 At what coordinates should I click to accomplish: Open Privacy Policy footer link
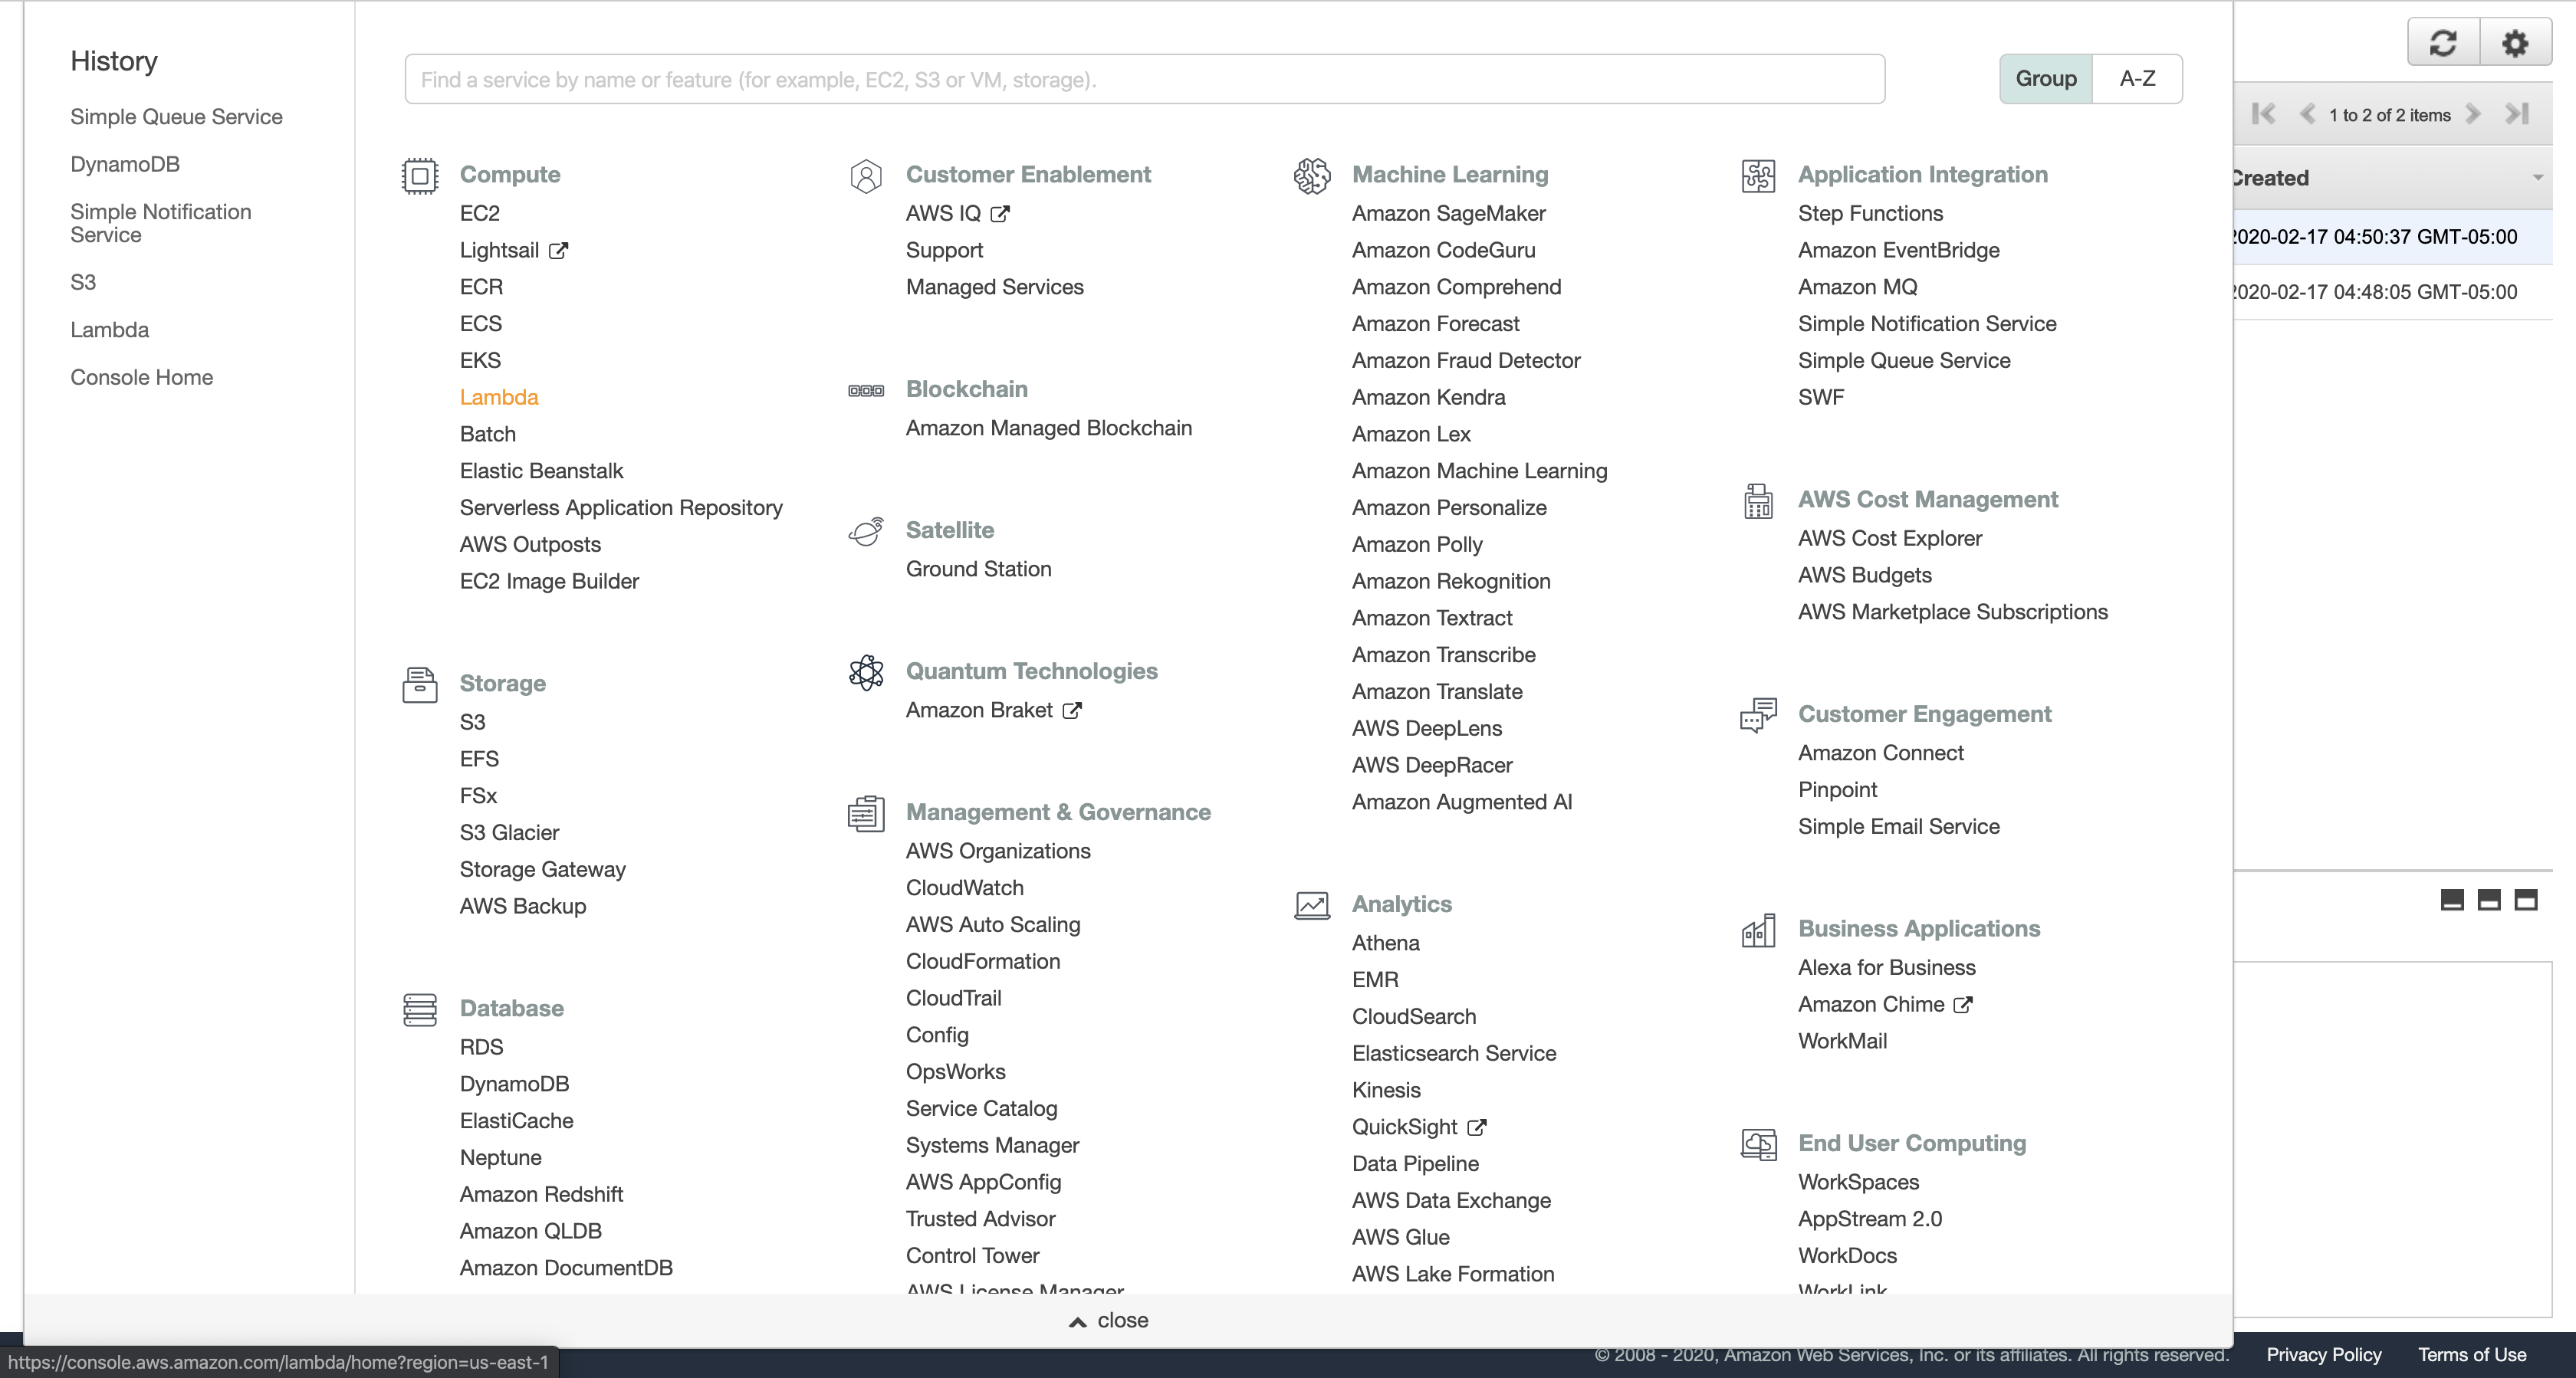pyautogui.click(x=2323, y=1354)
